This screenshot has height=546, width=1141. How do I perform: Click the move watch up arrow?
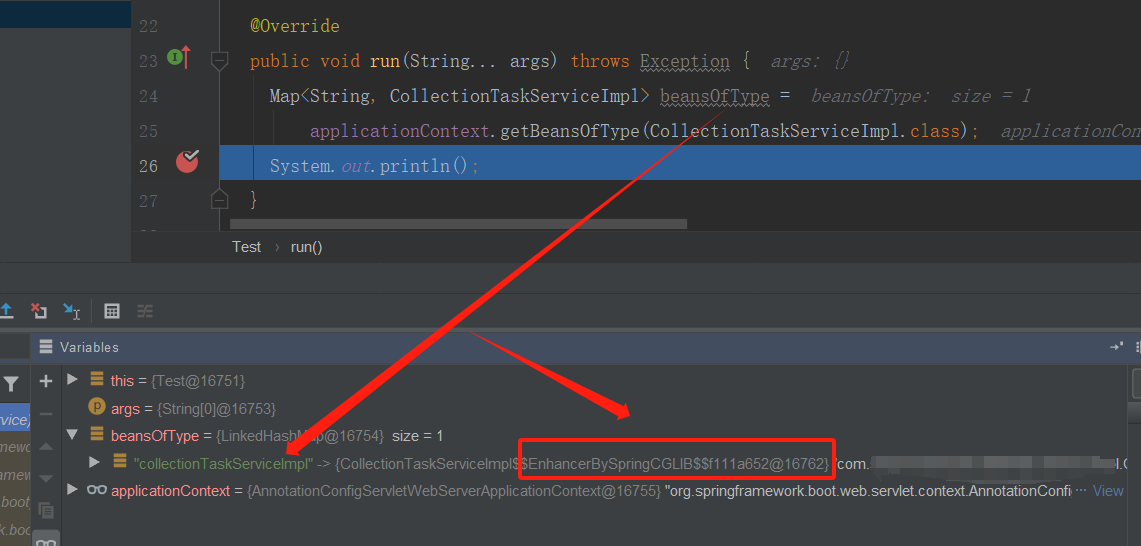pos(46,446)
